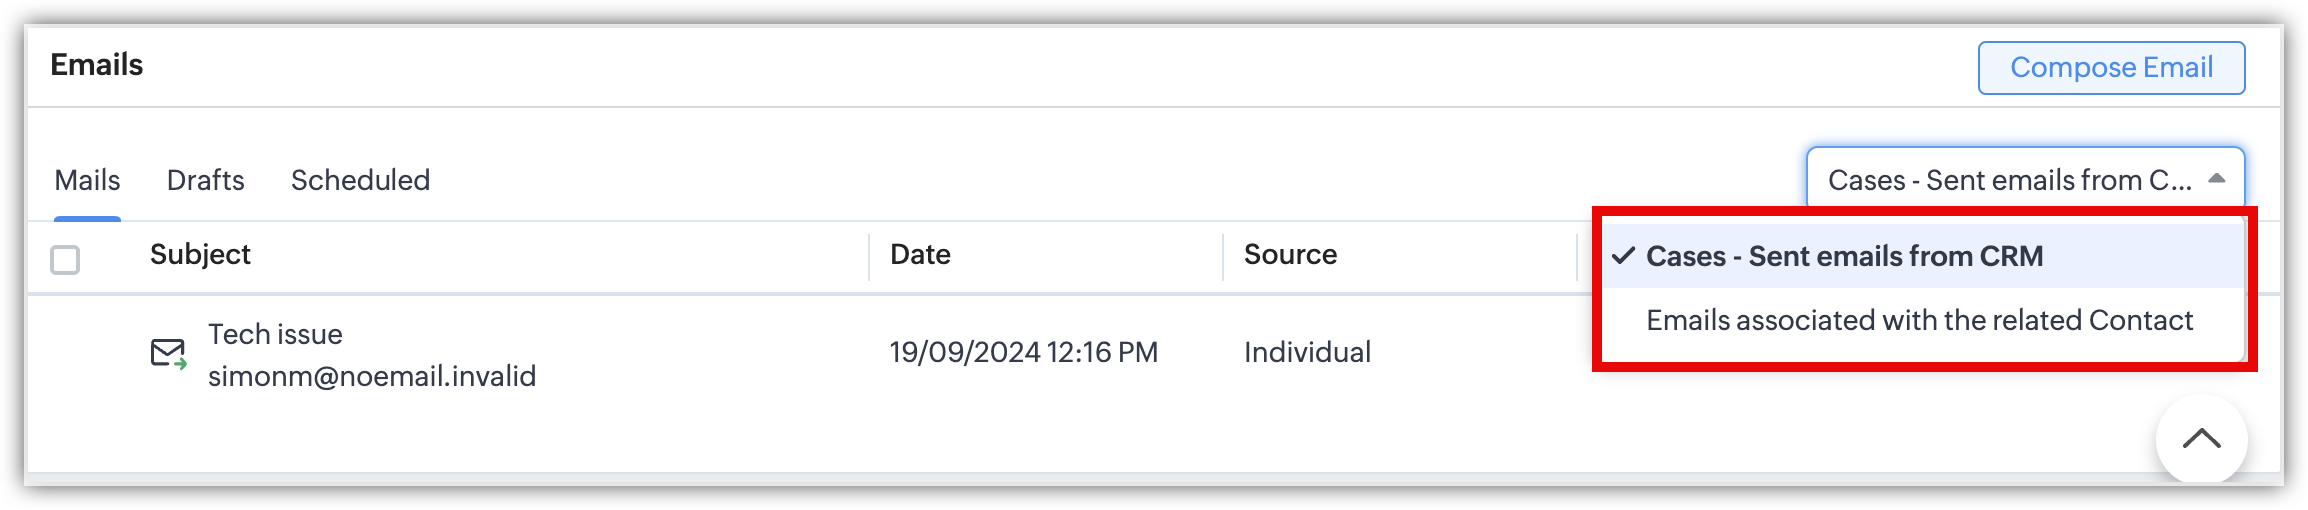Click the Date column header
This screenshot has height=510, width=2308.
[920, 255]
